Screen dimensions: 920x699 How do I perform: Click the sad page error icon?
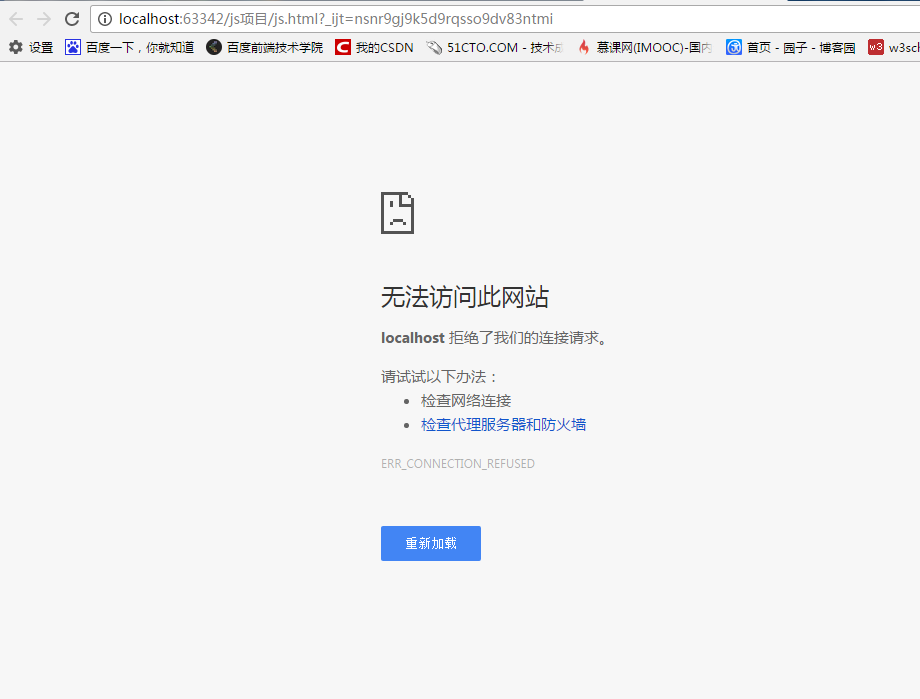pyautogui.click(x=398, y=213)
